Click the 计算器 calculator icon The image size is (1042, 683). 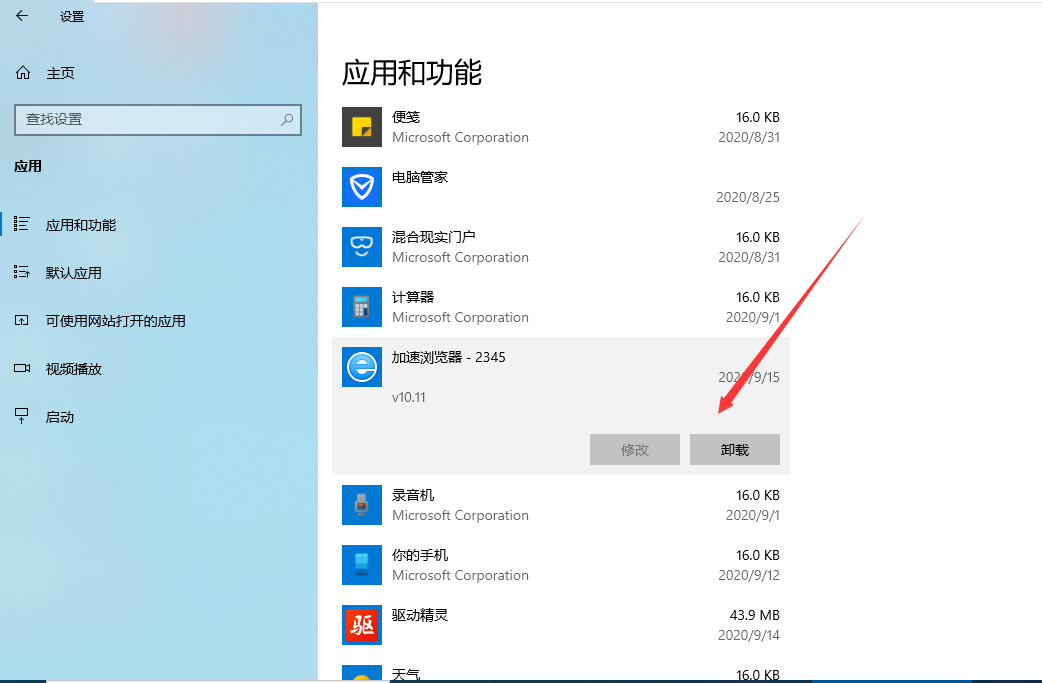point(362,307)
